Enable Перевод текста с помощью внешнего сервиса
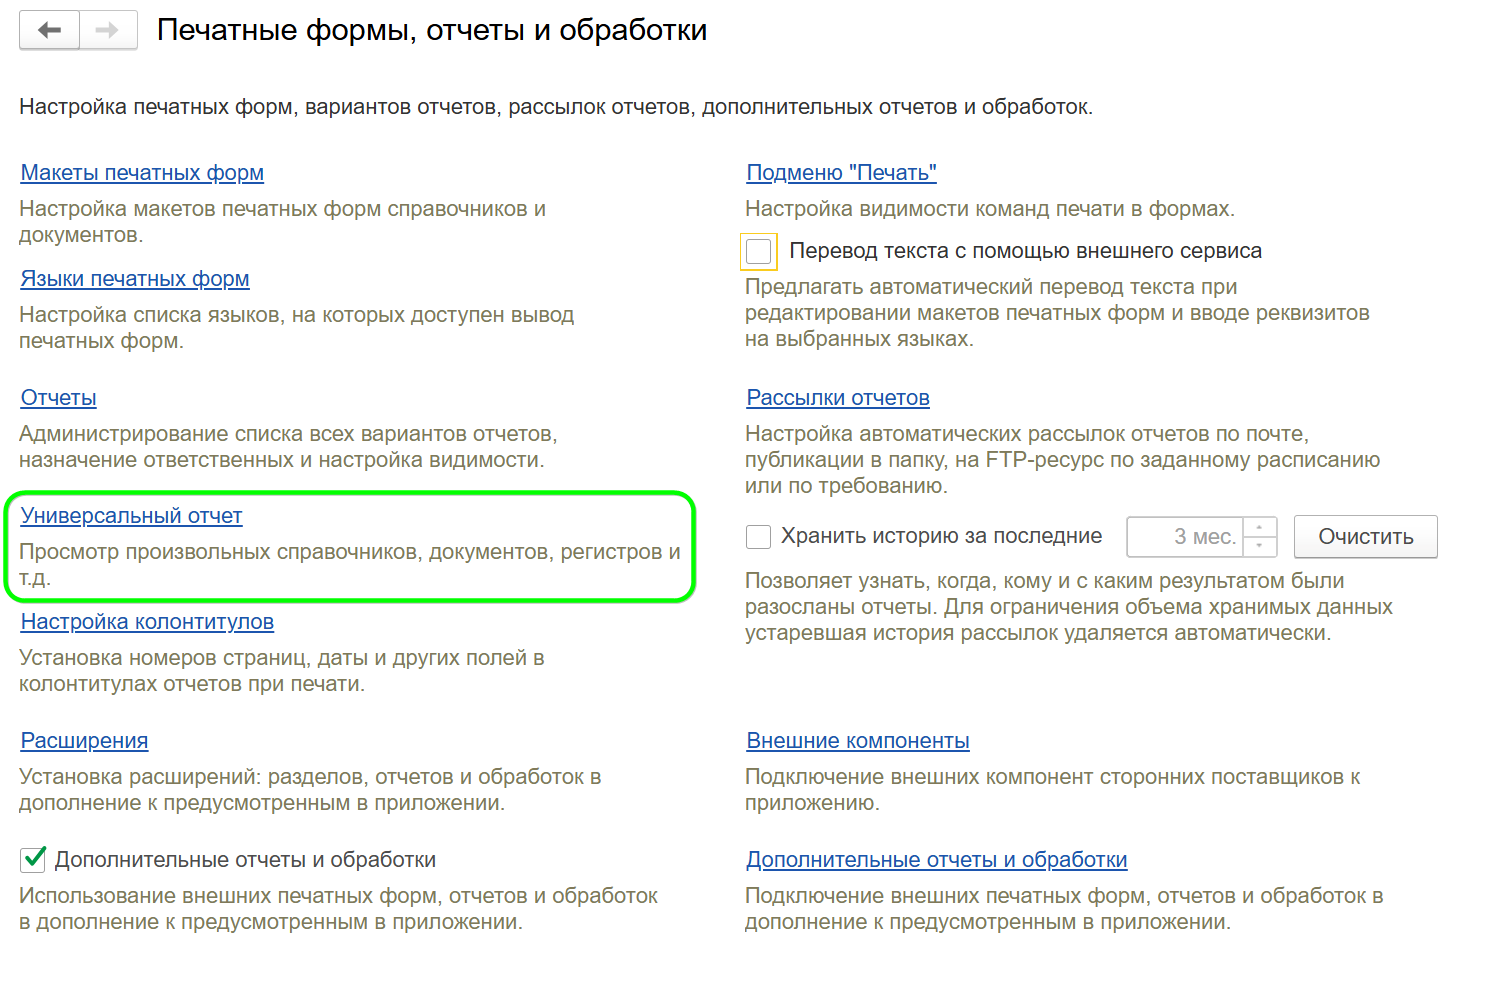 [x=757, y=251]
